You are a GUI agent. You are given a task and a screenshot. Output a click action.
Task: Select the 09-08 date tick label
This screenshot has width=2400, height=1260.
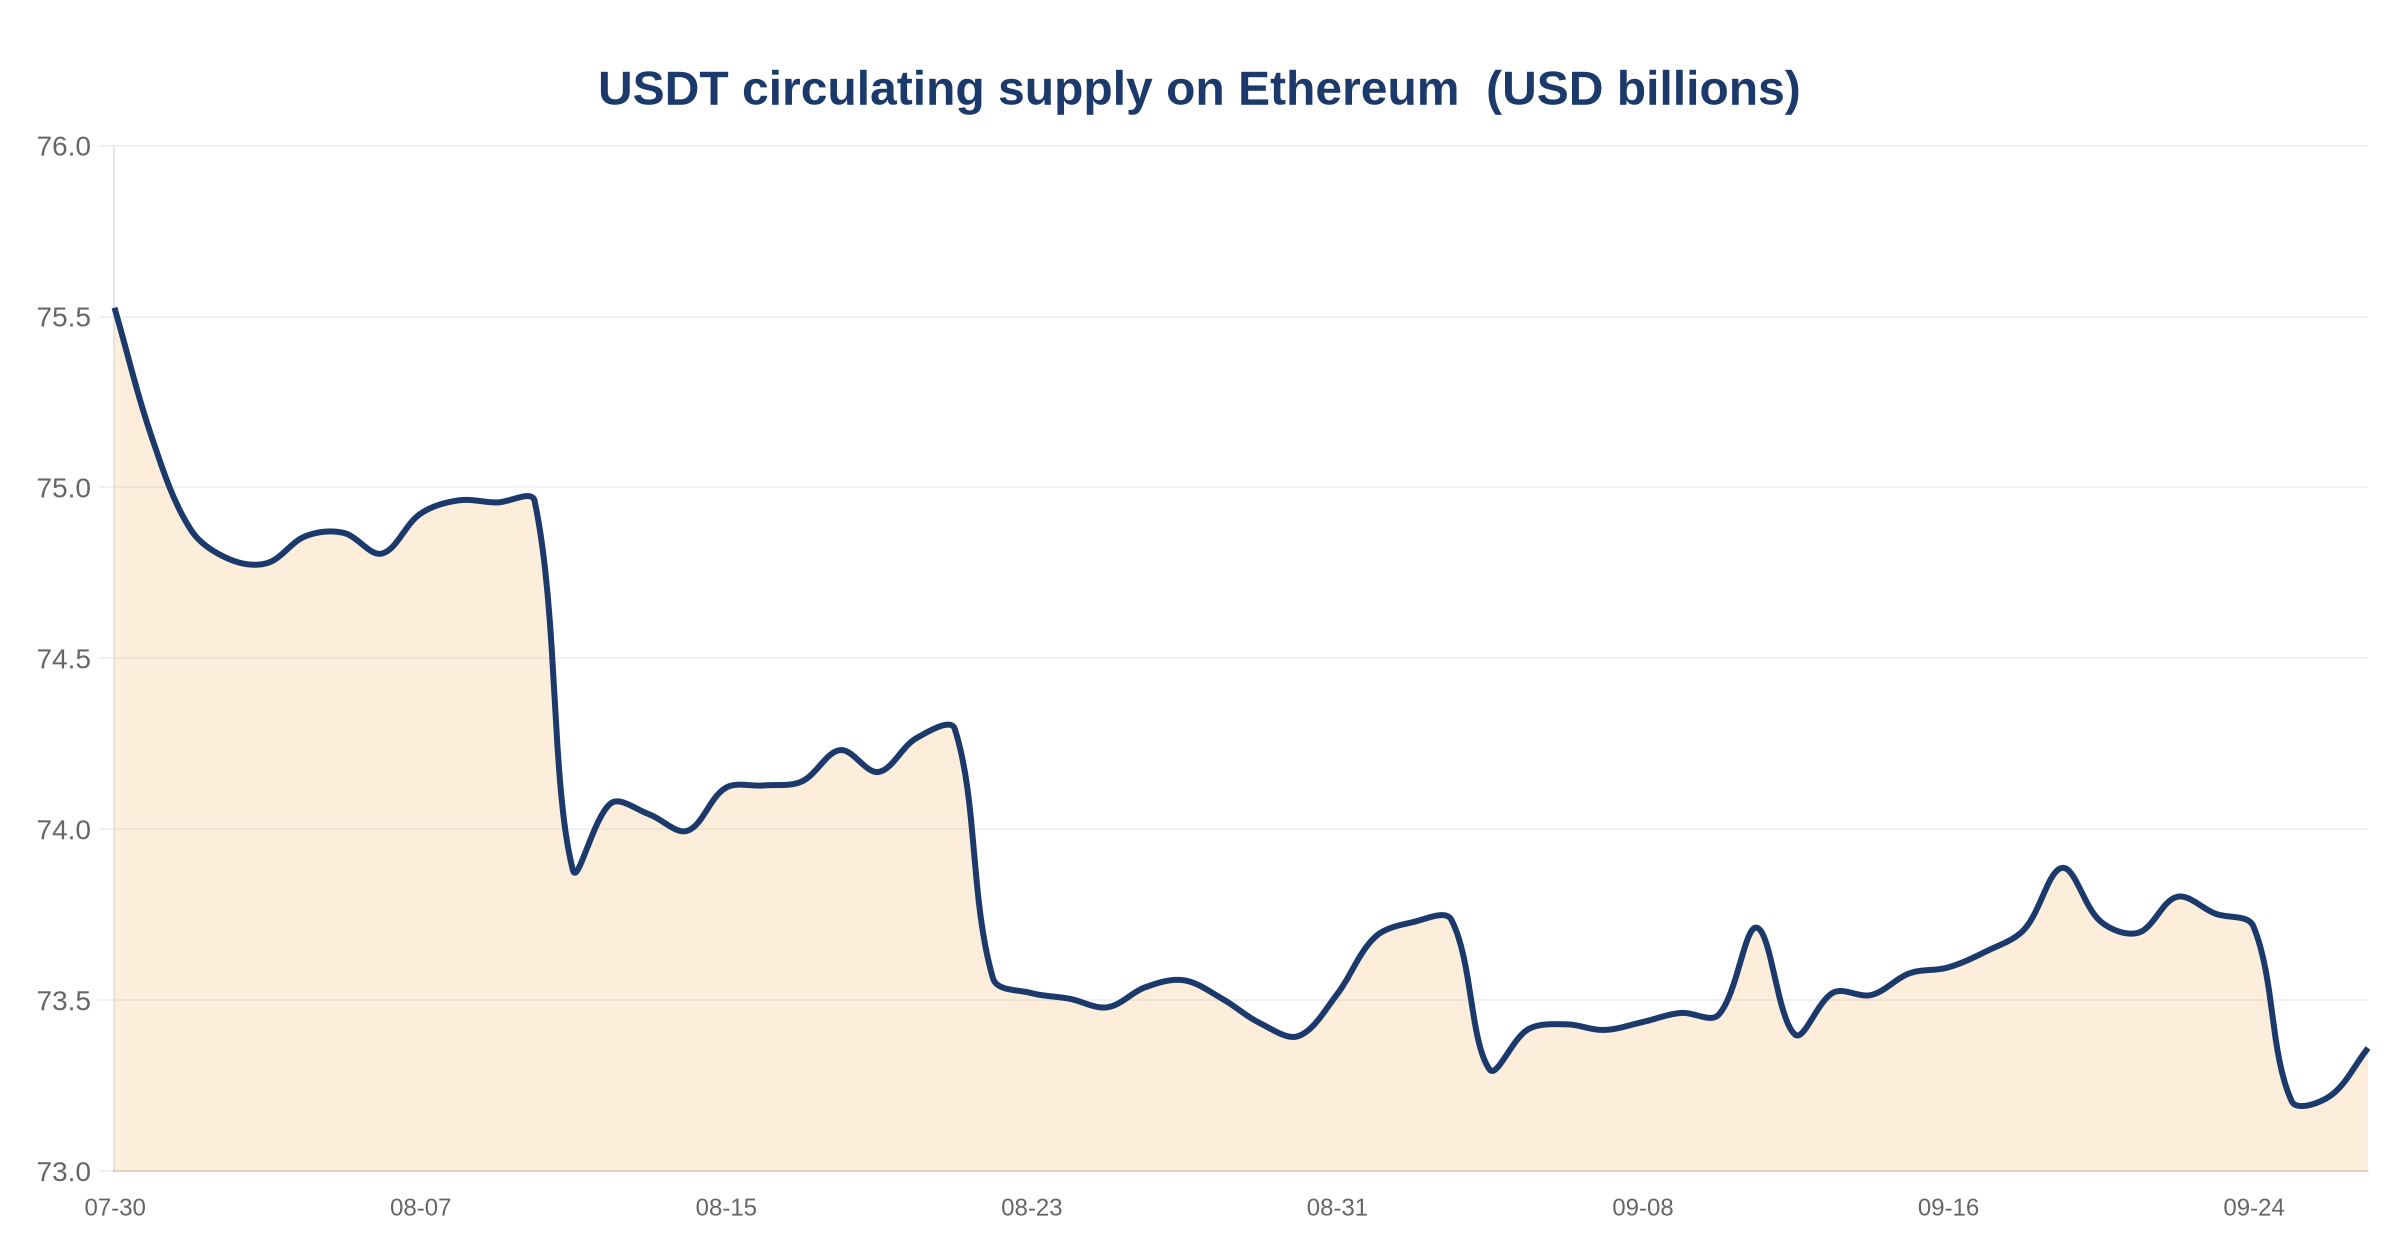[1643, 1208]
